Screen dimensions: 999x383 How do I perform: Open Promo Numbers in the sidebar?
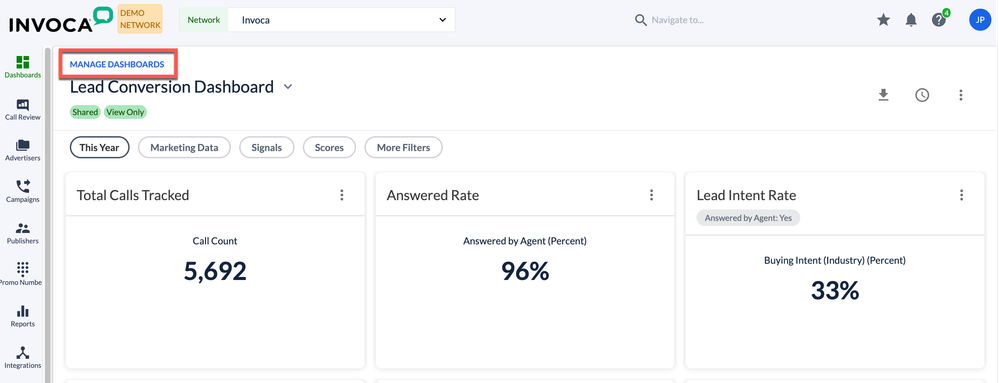(x=22, y=275)
